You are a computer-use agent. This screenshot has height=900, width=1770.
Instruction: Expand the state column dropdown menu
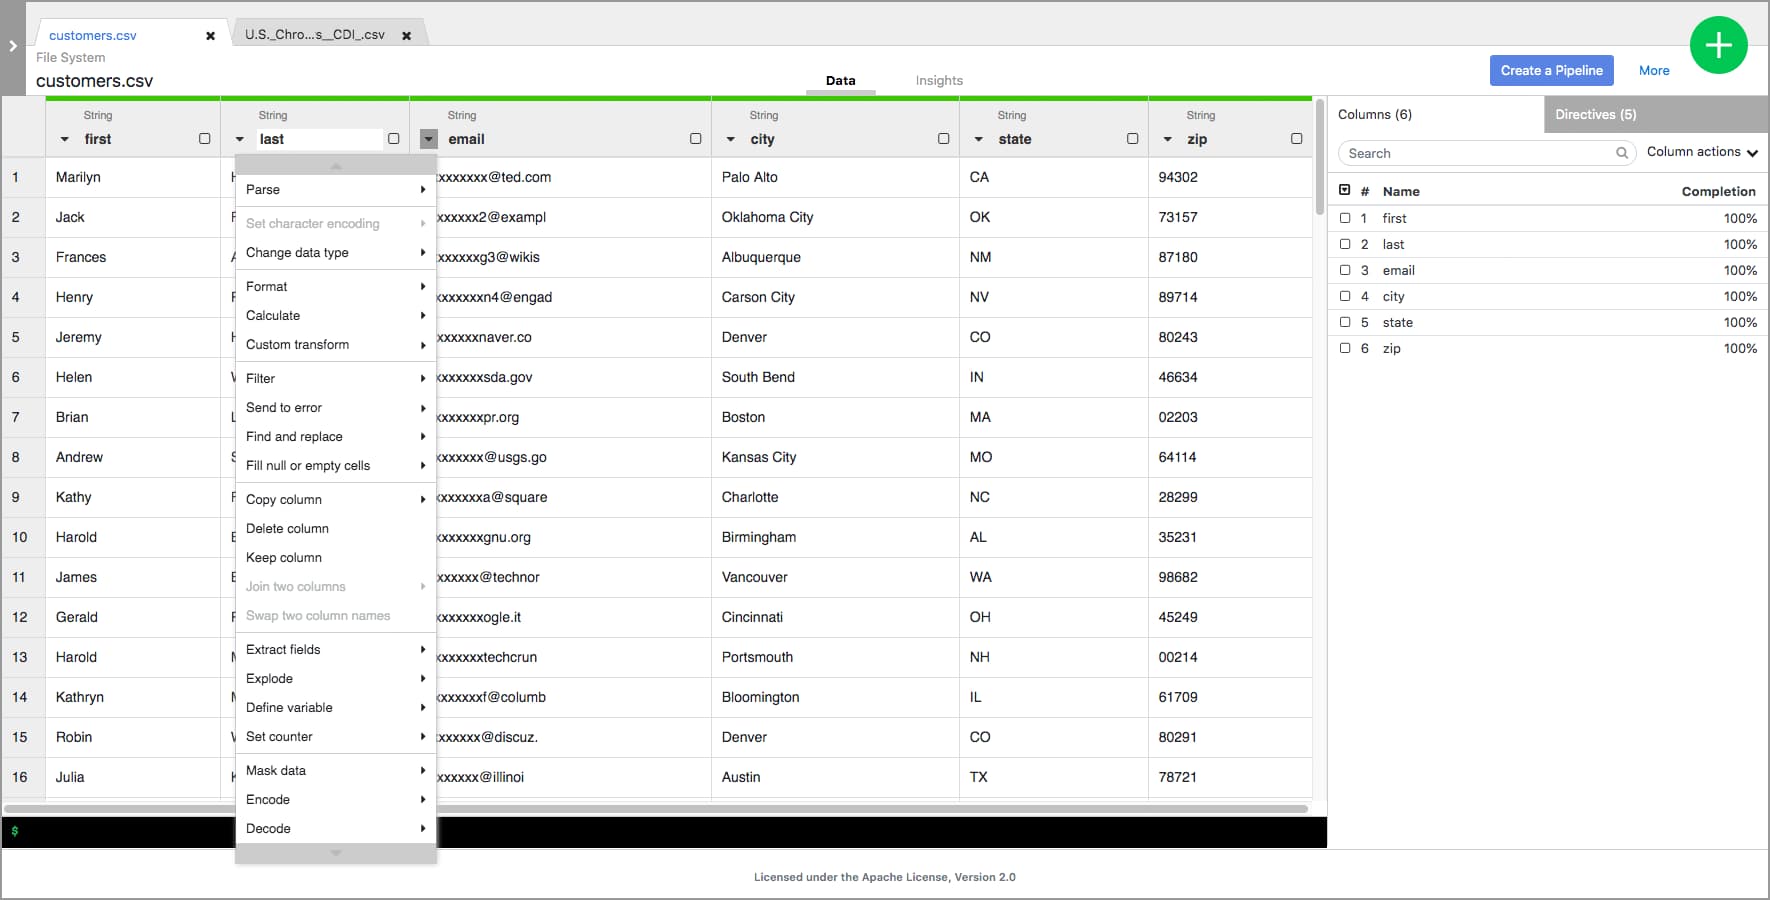[x=978, y=140]
